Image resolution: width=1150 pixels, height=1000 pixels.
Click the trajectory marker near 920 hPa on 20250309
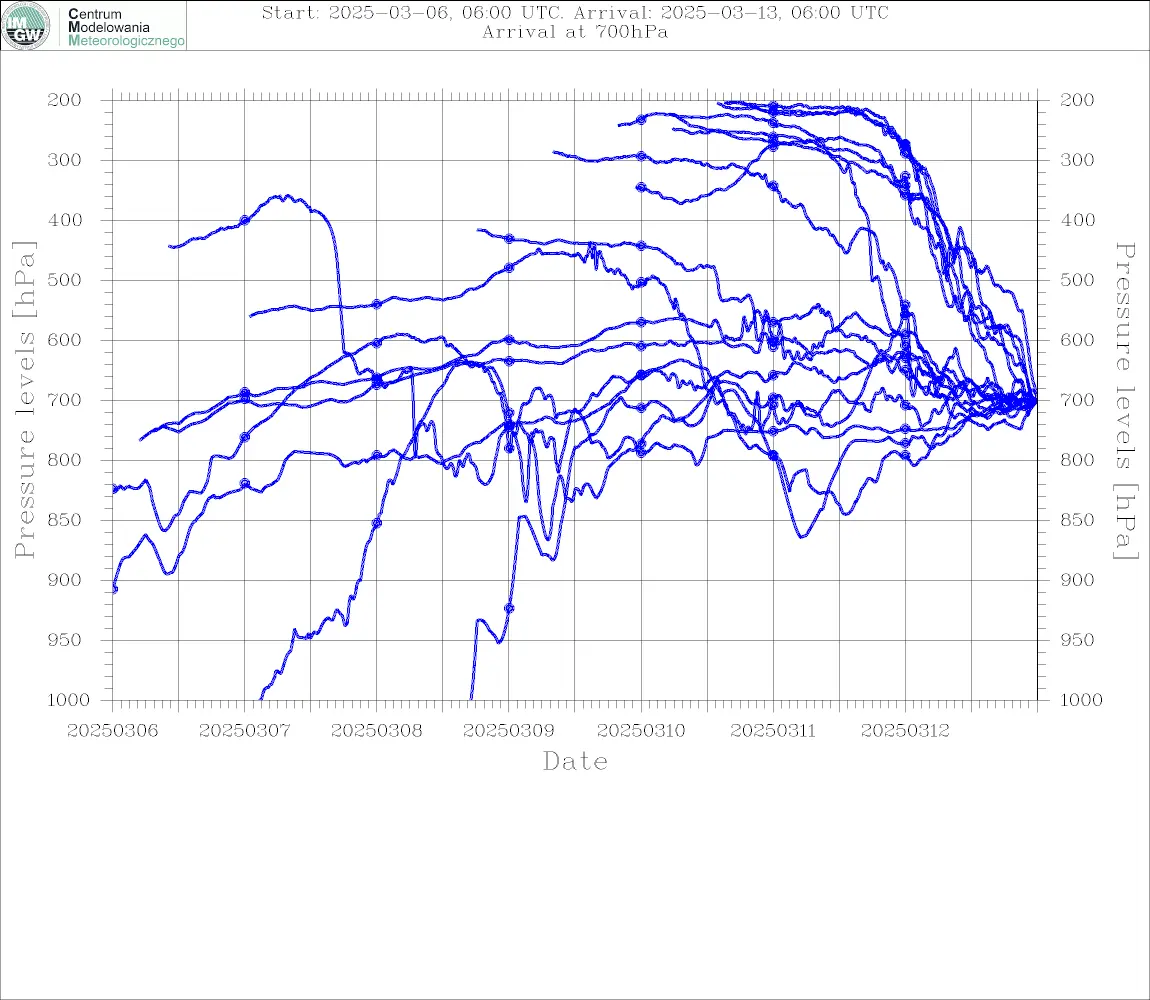(x=509, y=608)
